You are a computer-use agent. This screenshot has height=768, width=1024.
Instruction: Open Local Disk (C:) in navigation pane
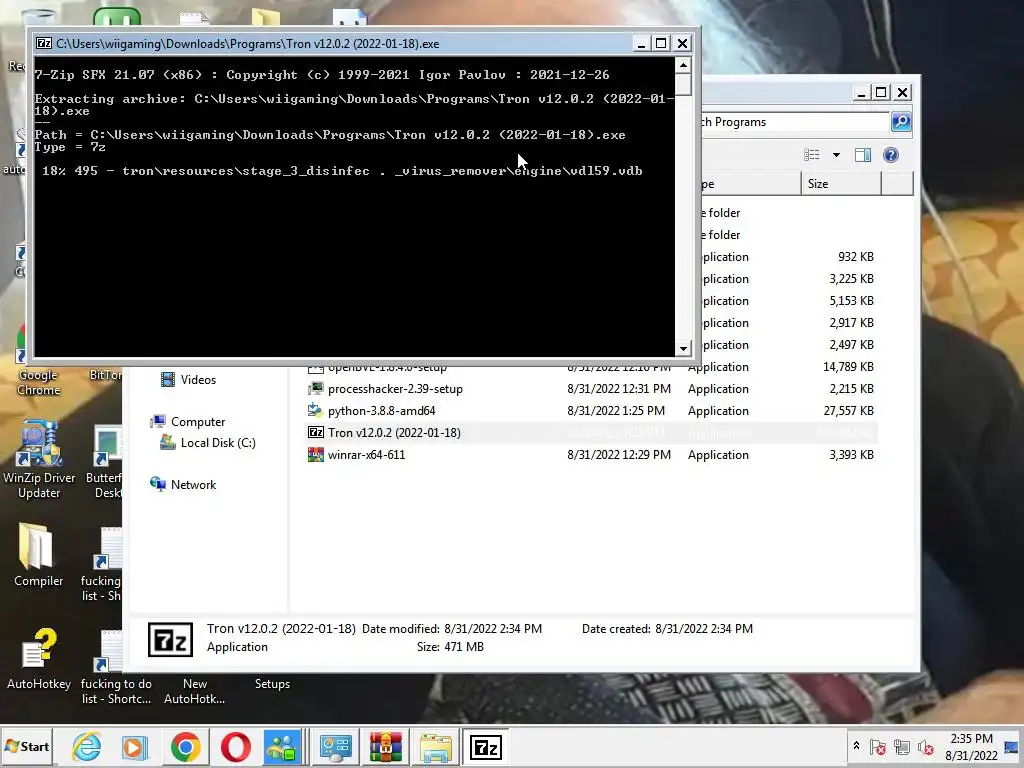coord(208,443)
